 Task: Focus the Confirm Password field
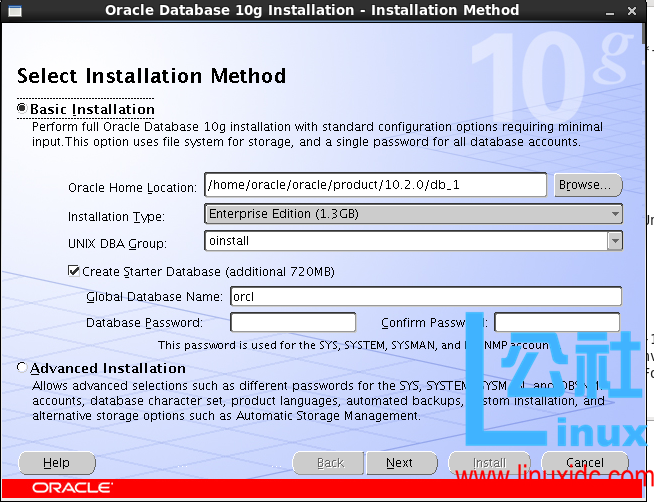pyautogui.click(x=557, y=322)
